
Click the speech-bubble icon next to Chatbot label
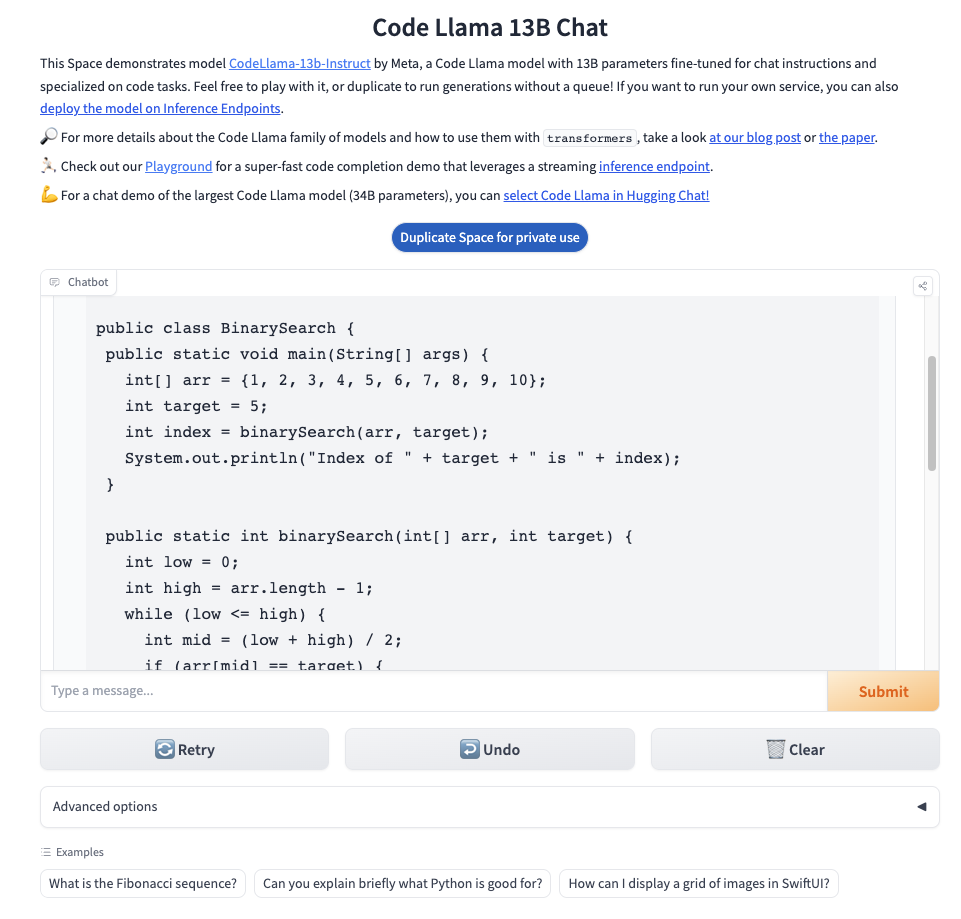57,282
